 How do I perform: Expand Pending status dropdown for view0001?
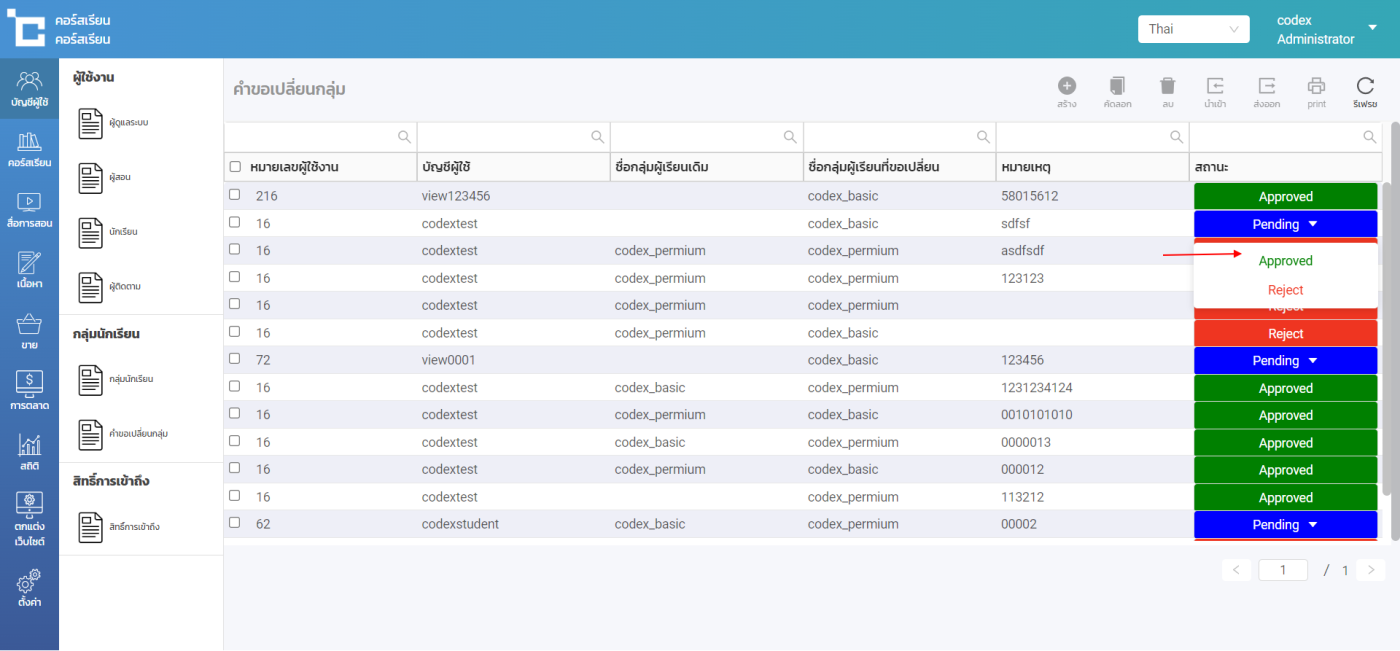click(1285, 361)
